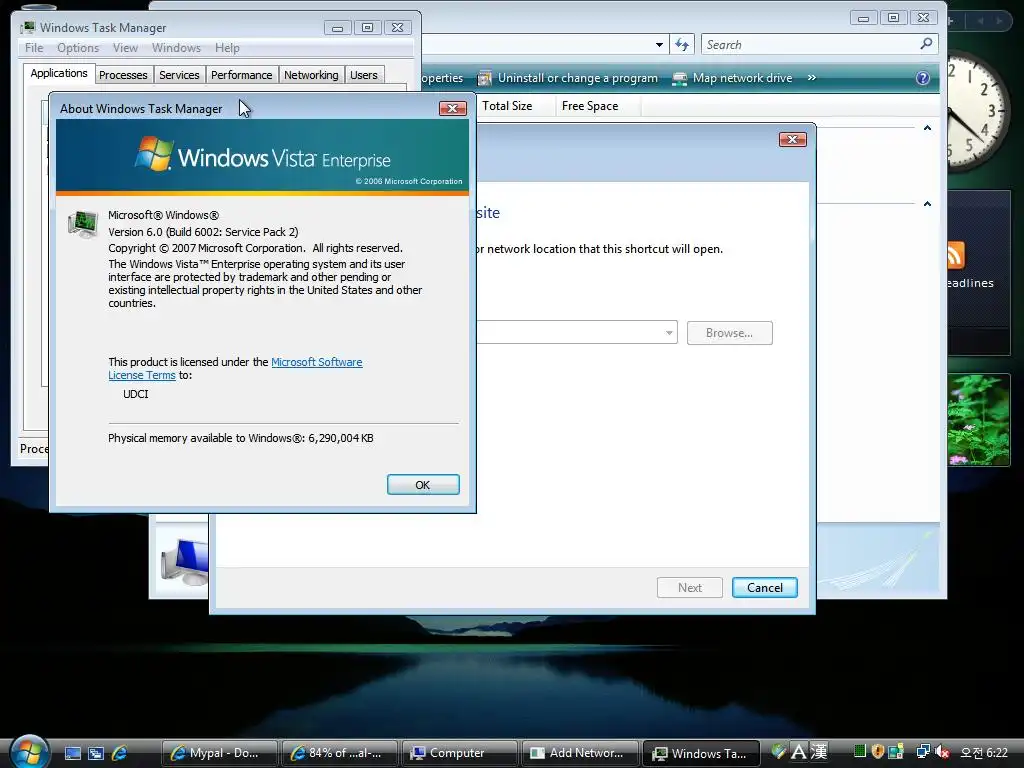Switch to the Networking tab
Viewport: 1024px width, 768px height.
click(x=311, y=75)
